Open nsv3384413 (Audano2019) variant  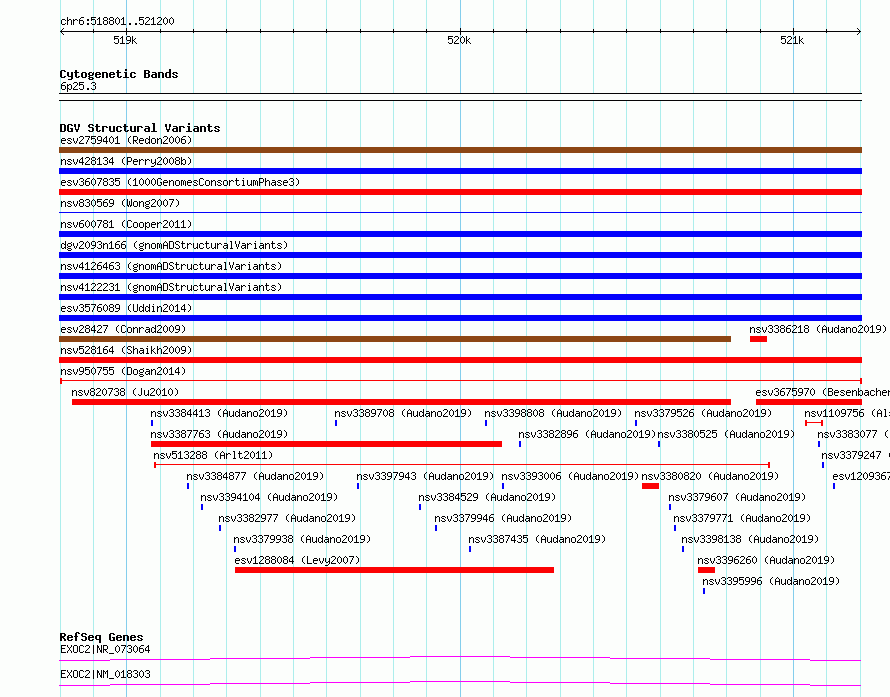pyautogui.click(x=219, y=413)
